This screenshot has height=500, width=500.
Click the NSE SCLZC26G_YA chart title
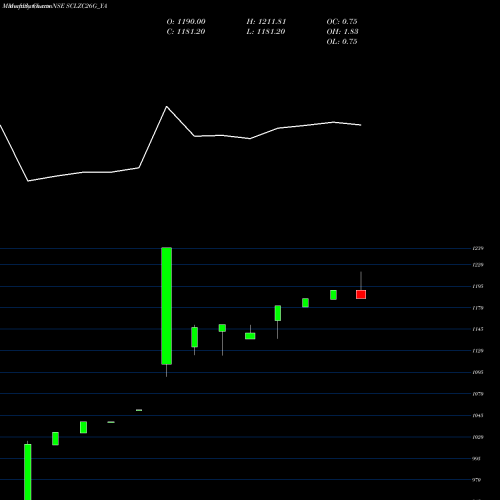point(80,6)
